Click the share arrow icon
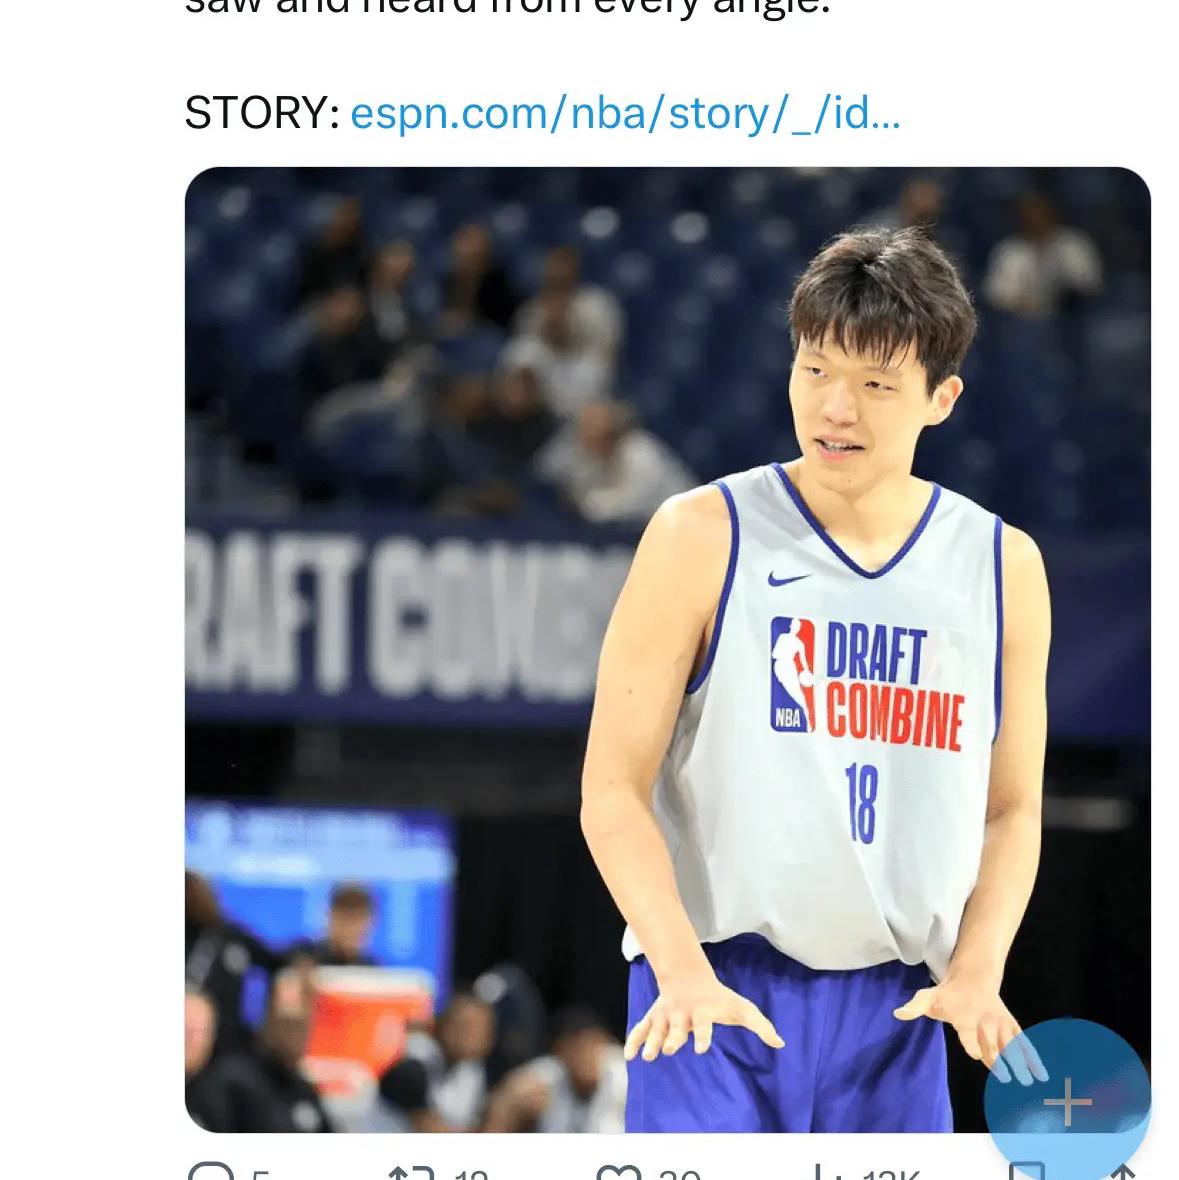 pyautogui.click(x=1123, y=1174)
